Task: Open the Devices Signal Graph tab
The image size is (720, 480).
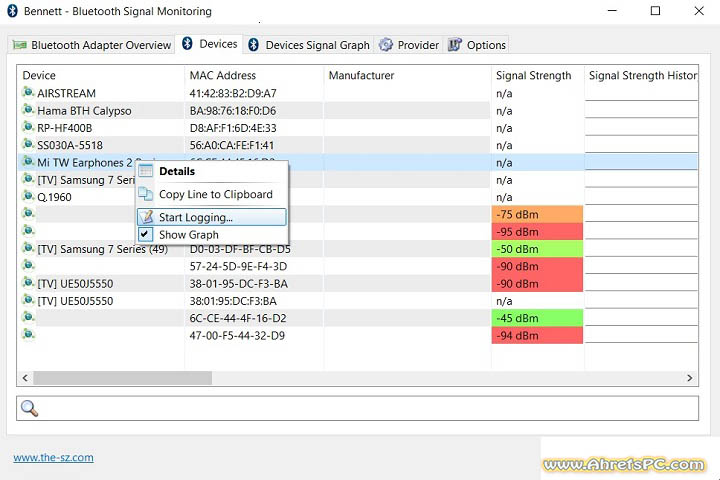Action: [x=309, y=45]
